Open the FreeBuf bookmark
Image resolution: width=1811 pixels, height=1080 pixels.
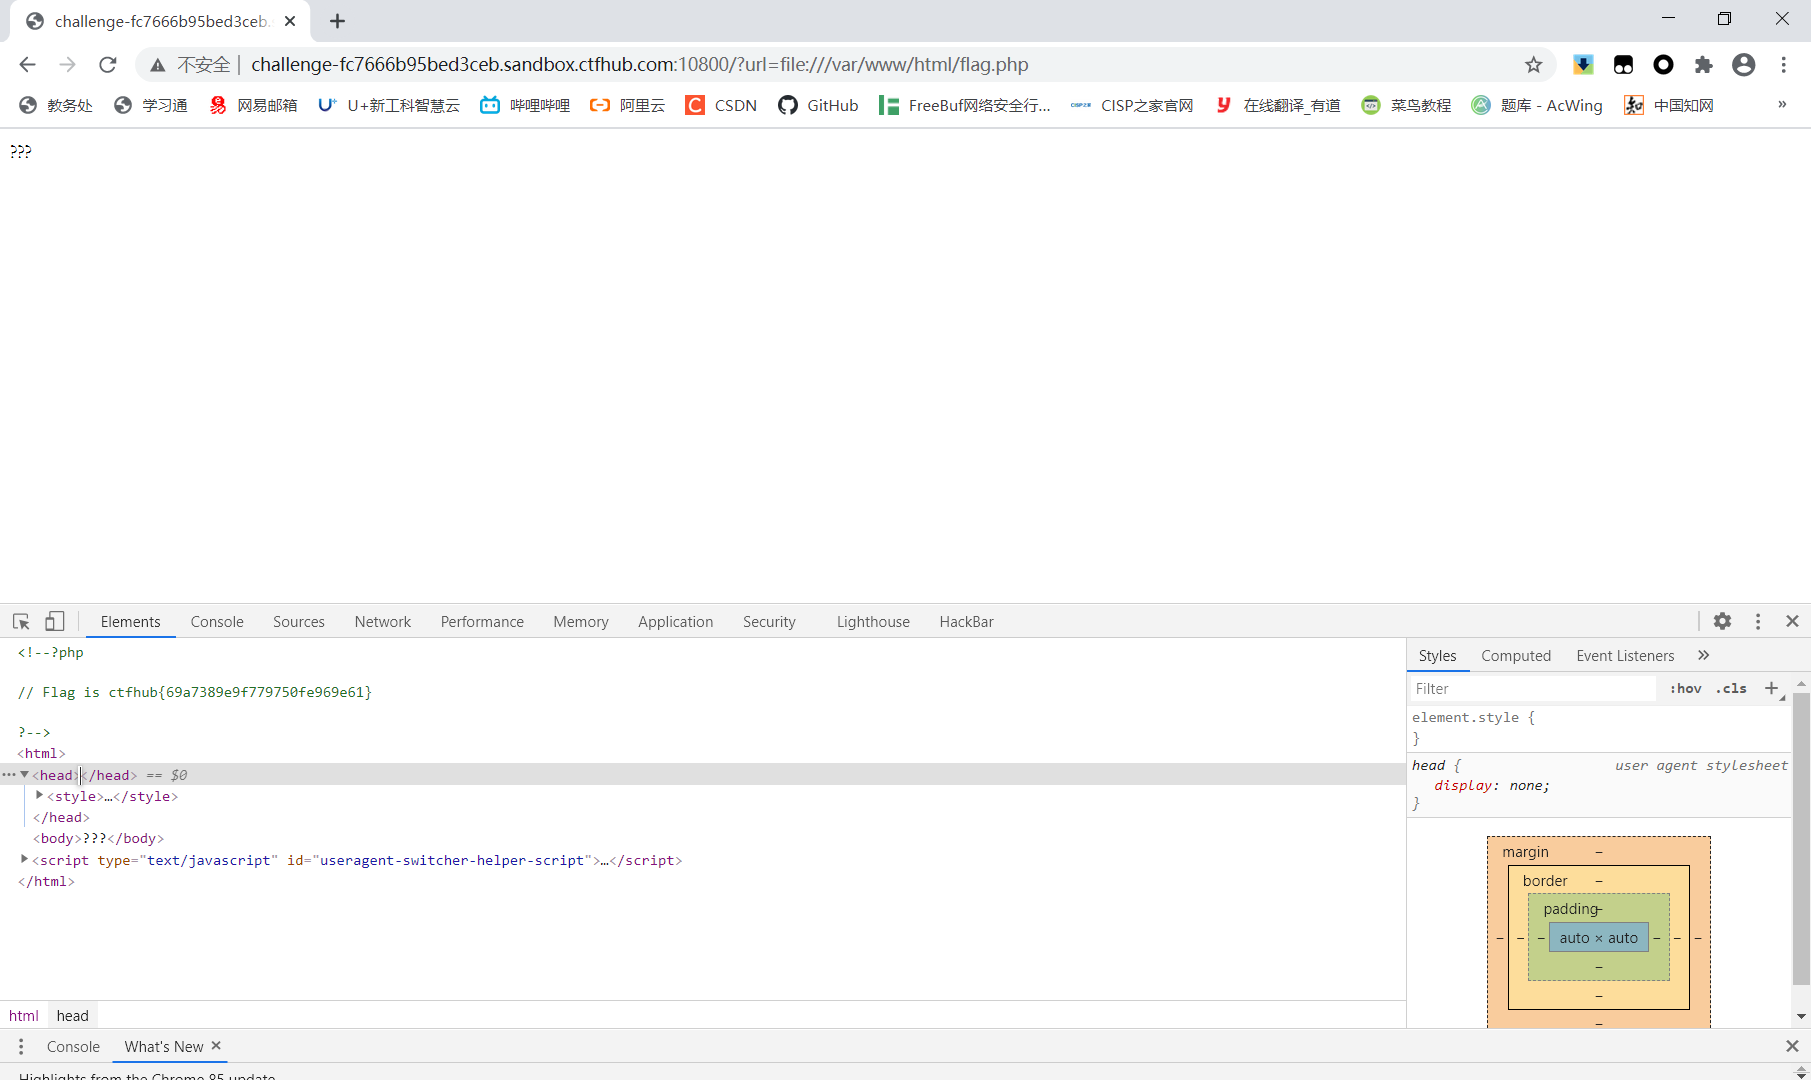pyautogui.click(x=965, y=105)
